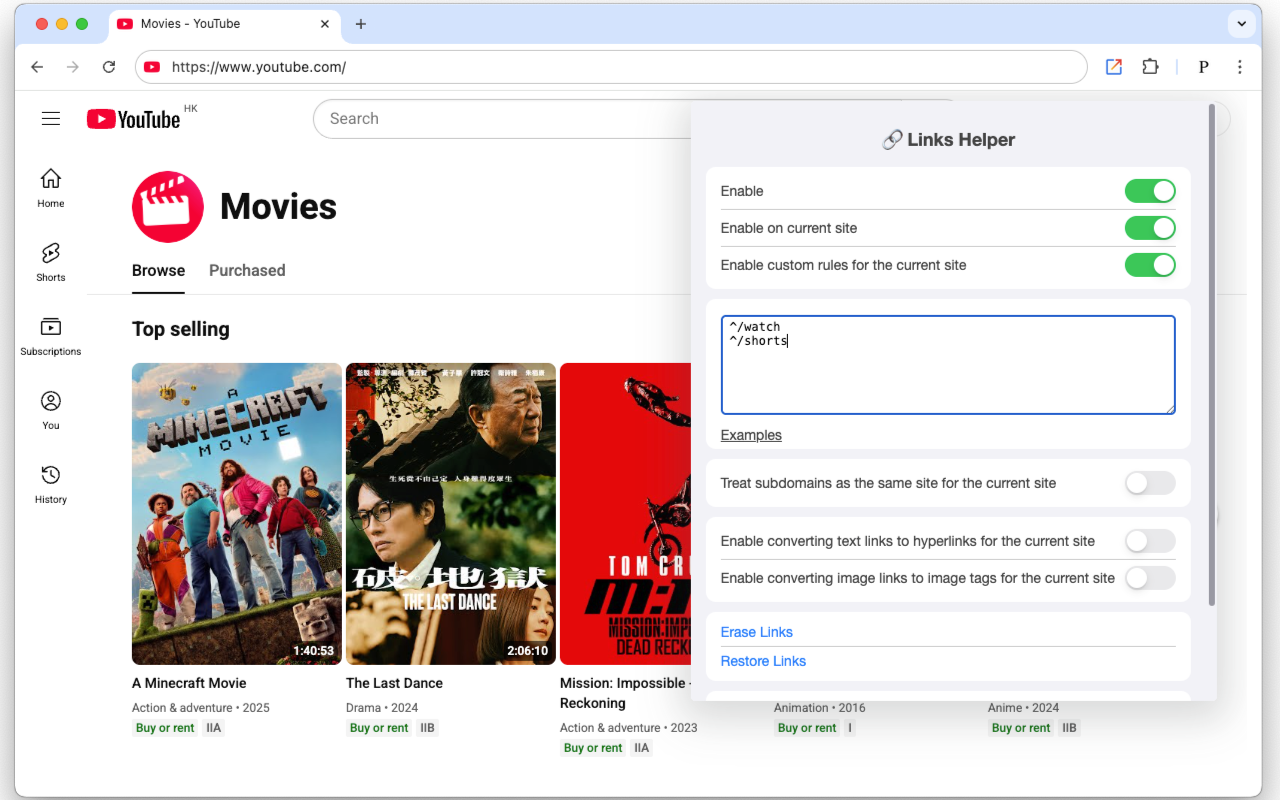Enable treating subdomains as the same site

(1150, 483)
